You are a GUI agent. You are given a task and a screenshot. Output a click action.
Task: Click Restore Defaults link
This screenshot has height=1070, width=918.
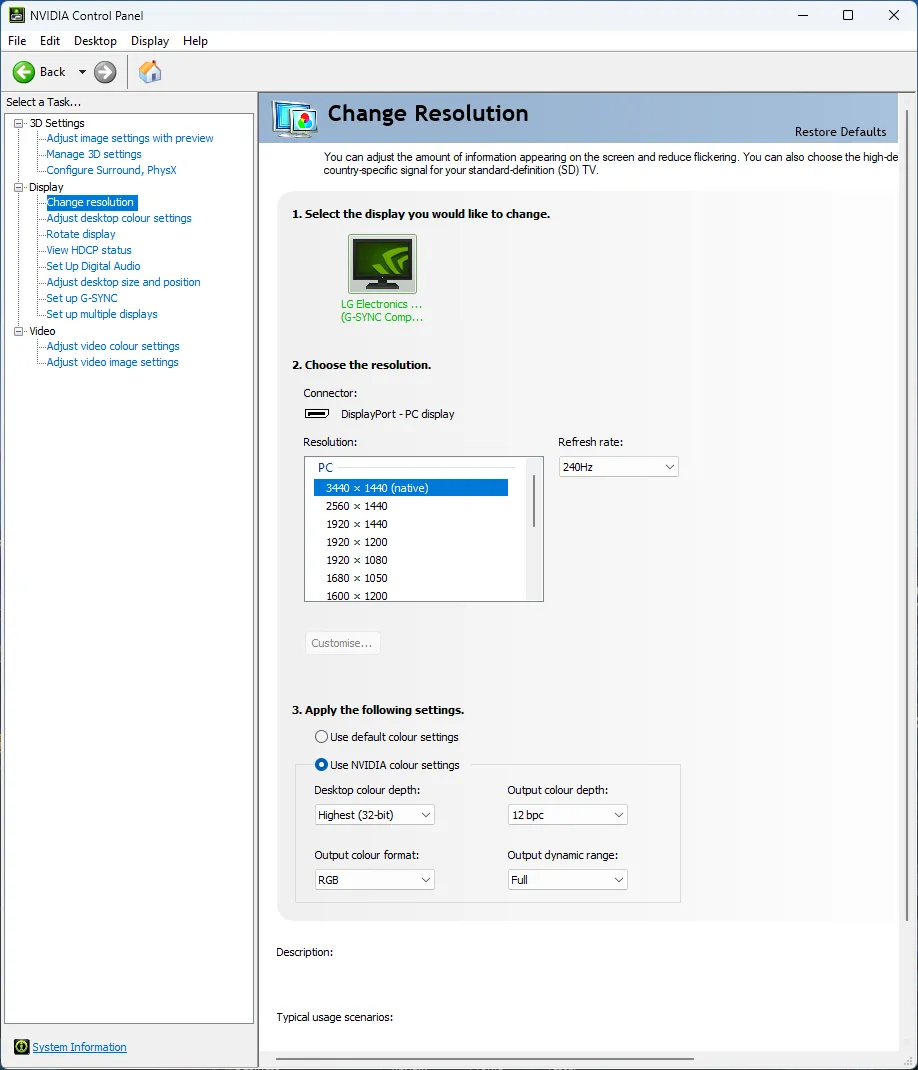[x=840, y=132]
